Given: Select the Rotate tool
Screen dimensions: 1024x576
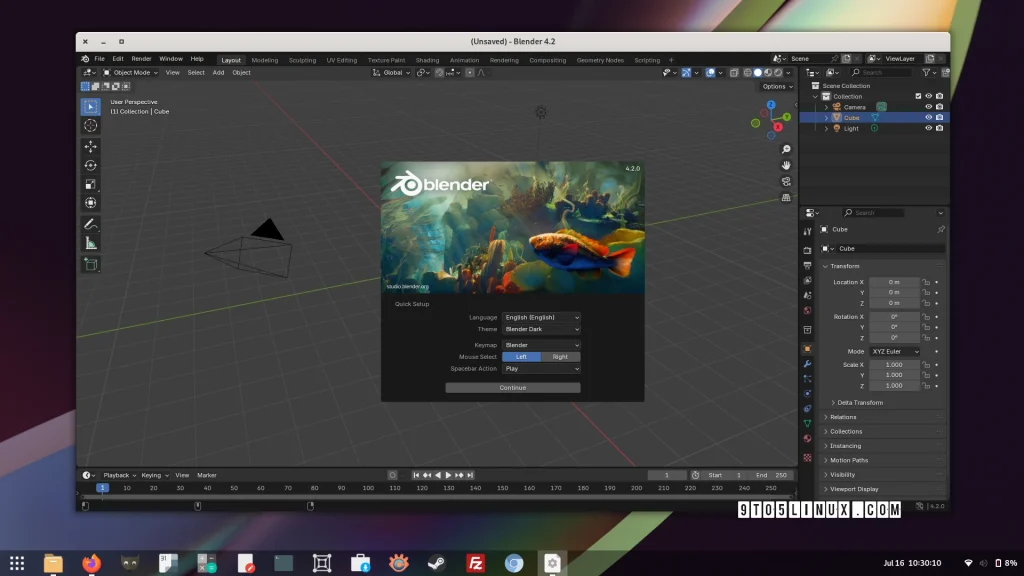Looking at the screenshot, I should tap(91, 165).
